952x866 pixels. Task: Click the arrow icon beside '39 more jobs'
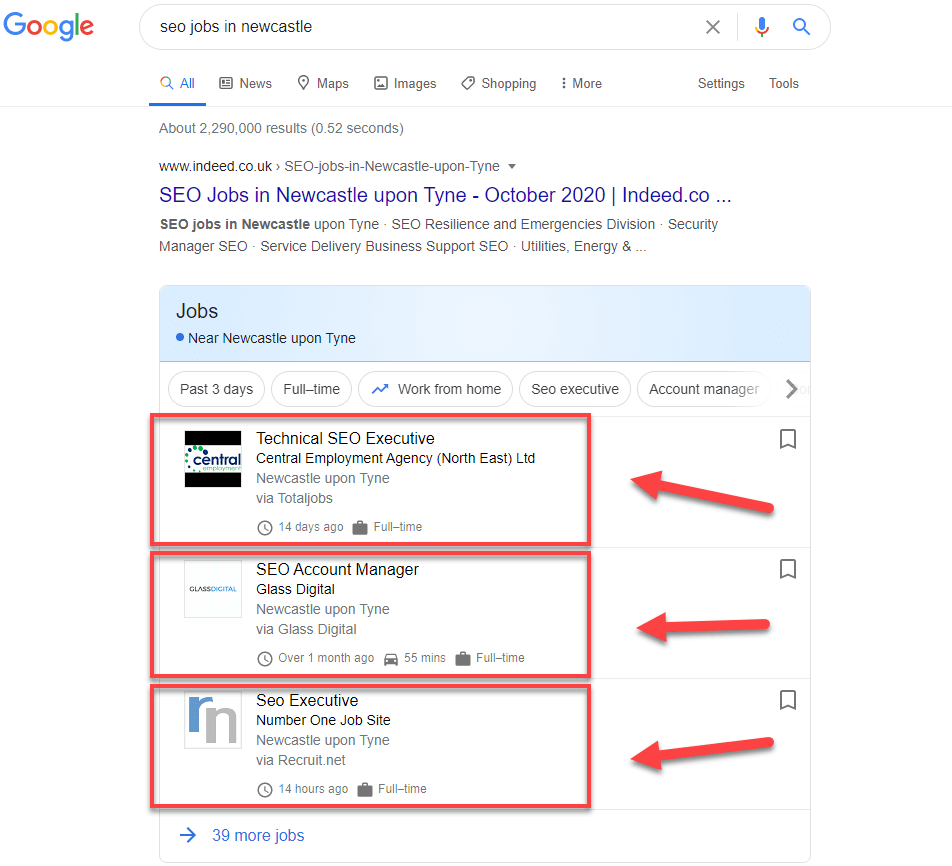[188, 835]
